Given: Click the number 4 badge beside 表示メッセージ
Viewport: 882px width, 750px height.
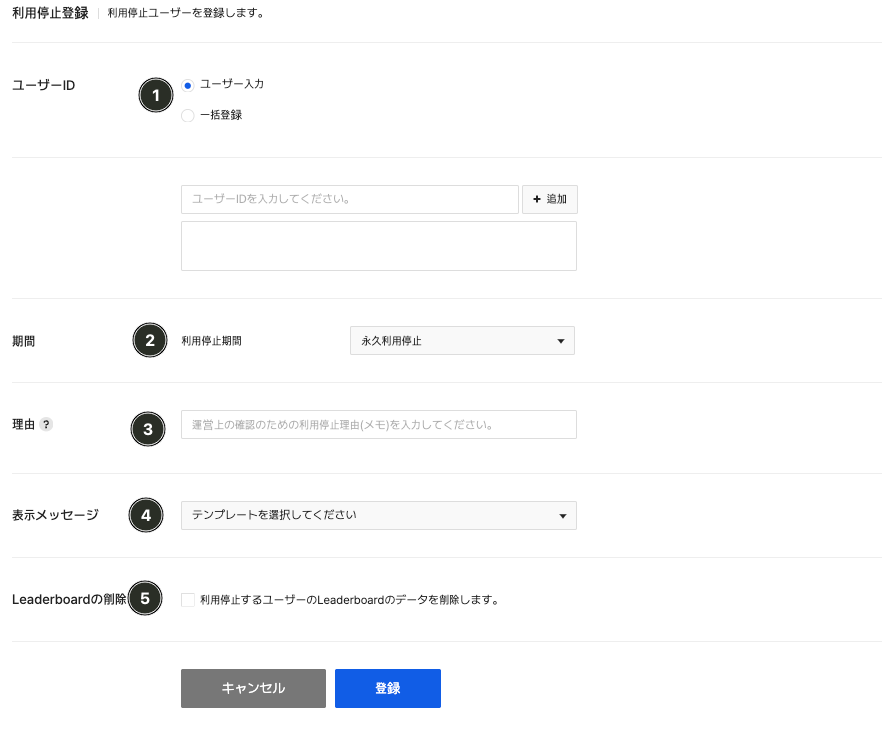Looking at the screenshot, I should coord(146,516).
